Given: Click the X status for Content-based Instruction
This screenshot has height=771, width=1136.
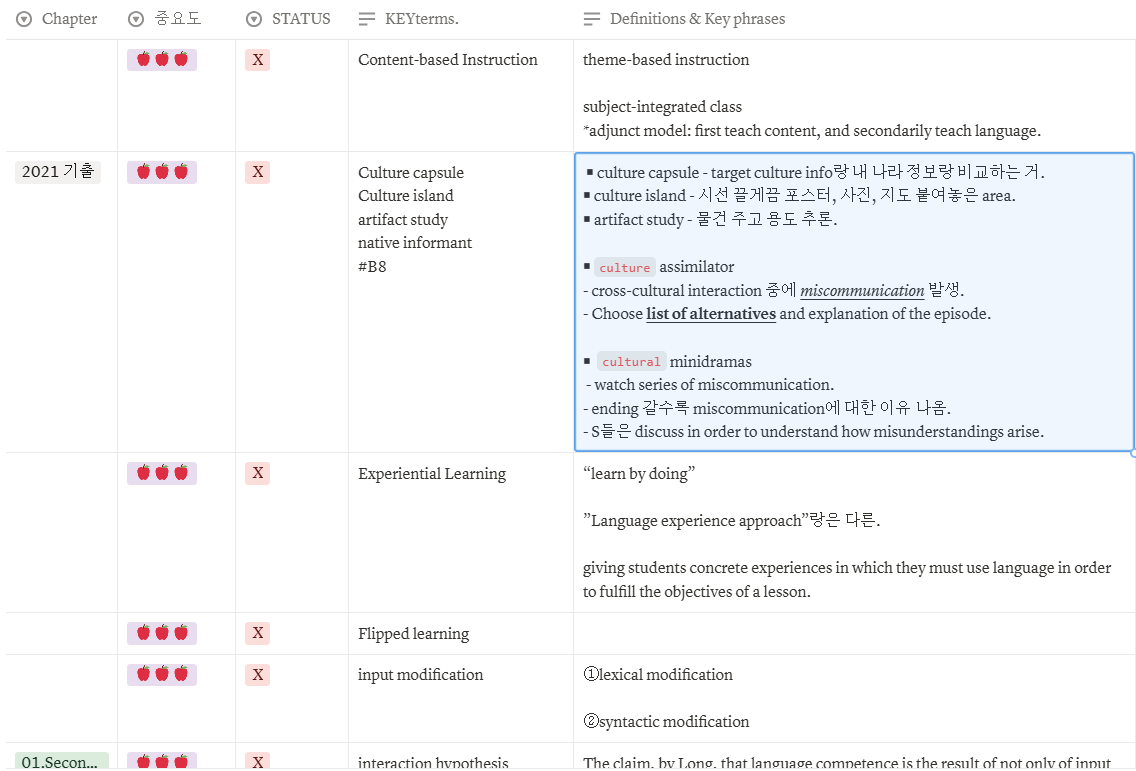Looking at the screenshot, I should click(257, 59).
